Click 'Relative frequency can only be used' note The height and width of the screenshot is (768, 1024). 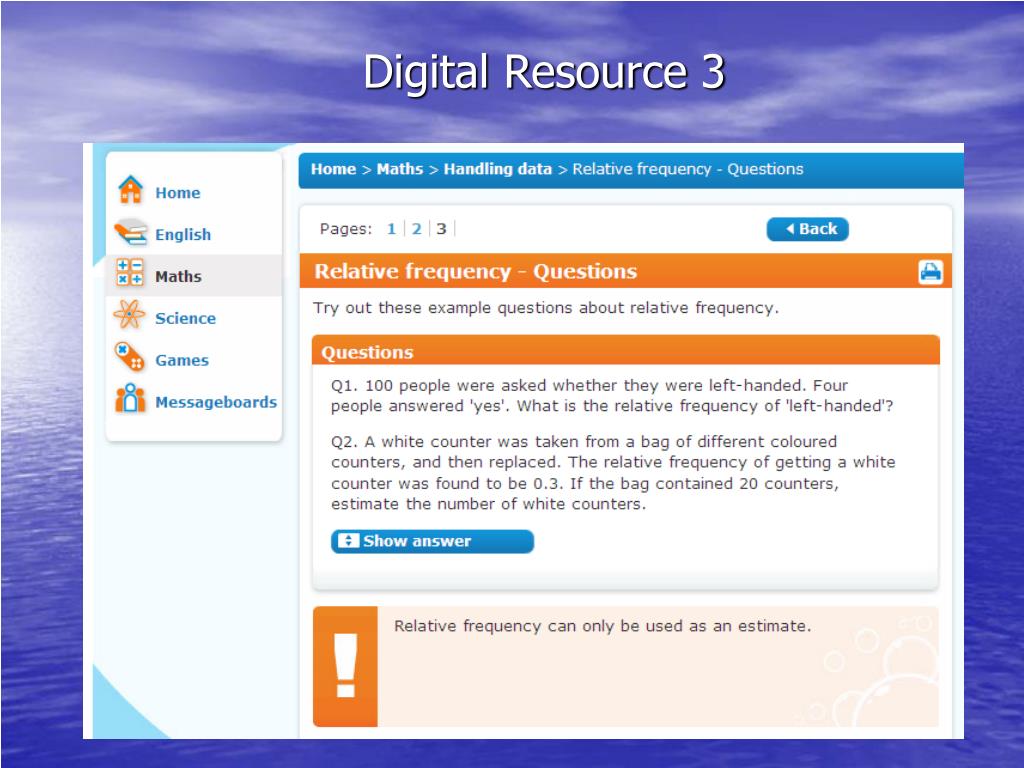tap(602, 626)
